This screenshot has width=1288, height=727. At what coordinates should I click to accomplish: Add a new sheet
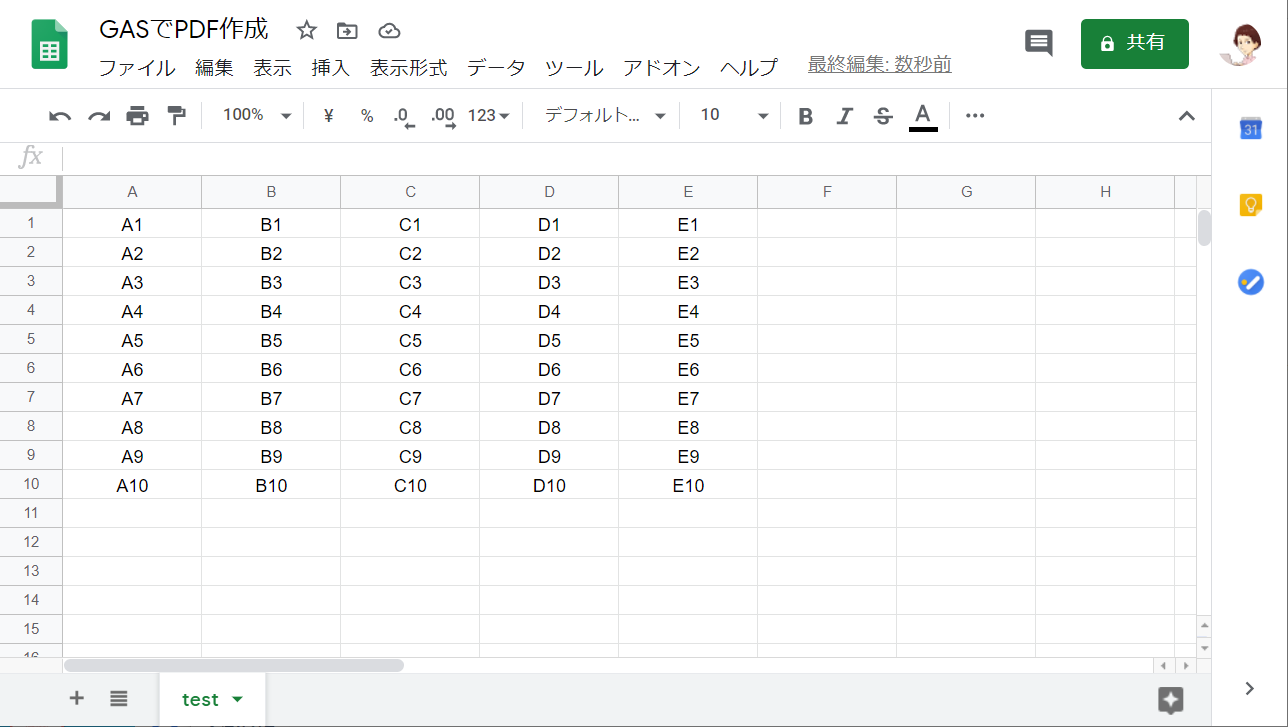76,698
